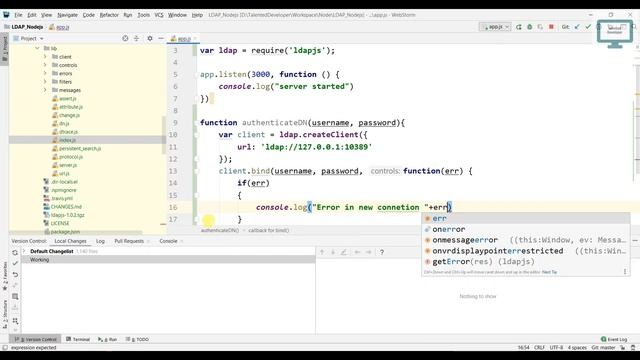Viewport: 640px width, 360px height.
Task: Stop the running process with red square
Action: [551, 27]
